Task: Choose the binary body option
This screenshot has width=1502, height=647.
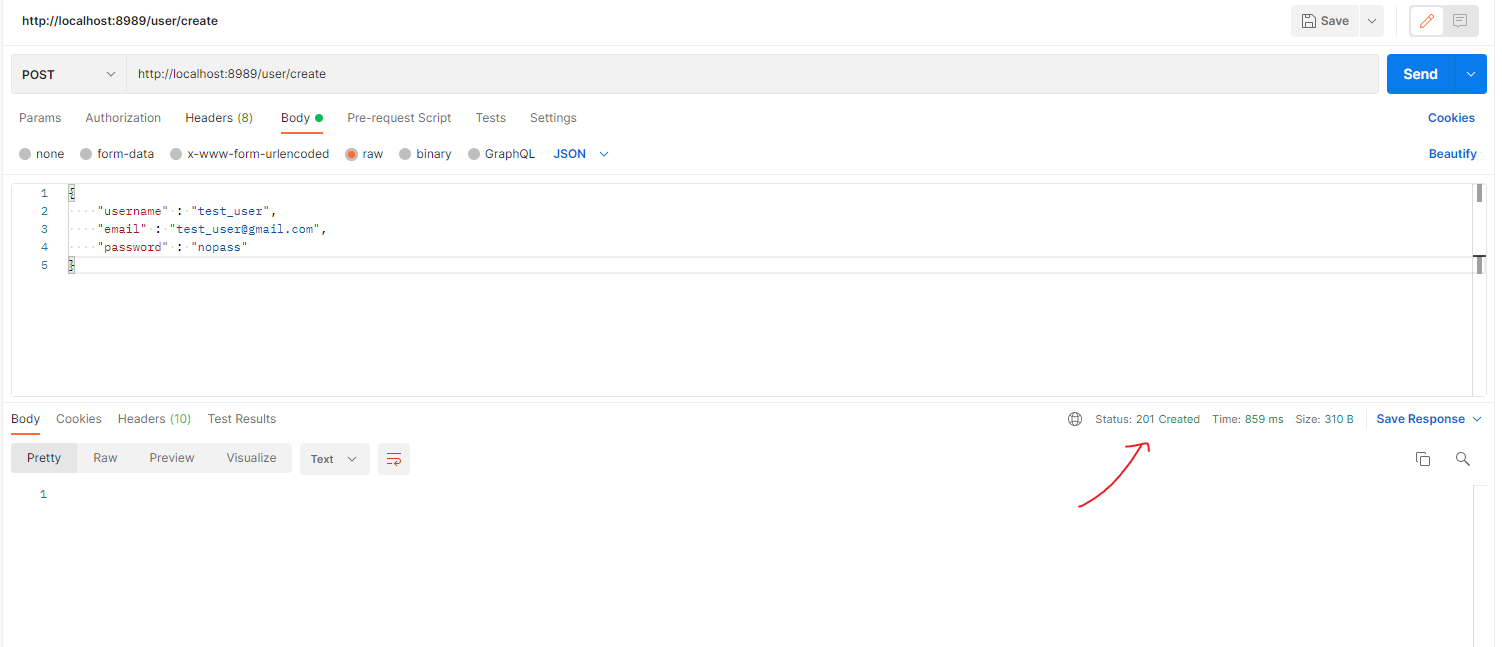Action: coord(406,154)
